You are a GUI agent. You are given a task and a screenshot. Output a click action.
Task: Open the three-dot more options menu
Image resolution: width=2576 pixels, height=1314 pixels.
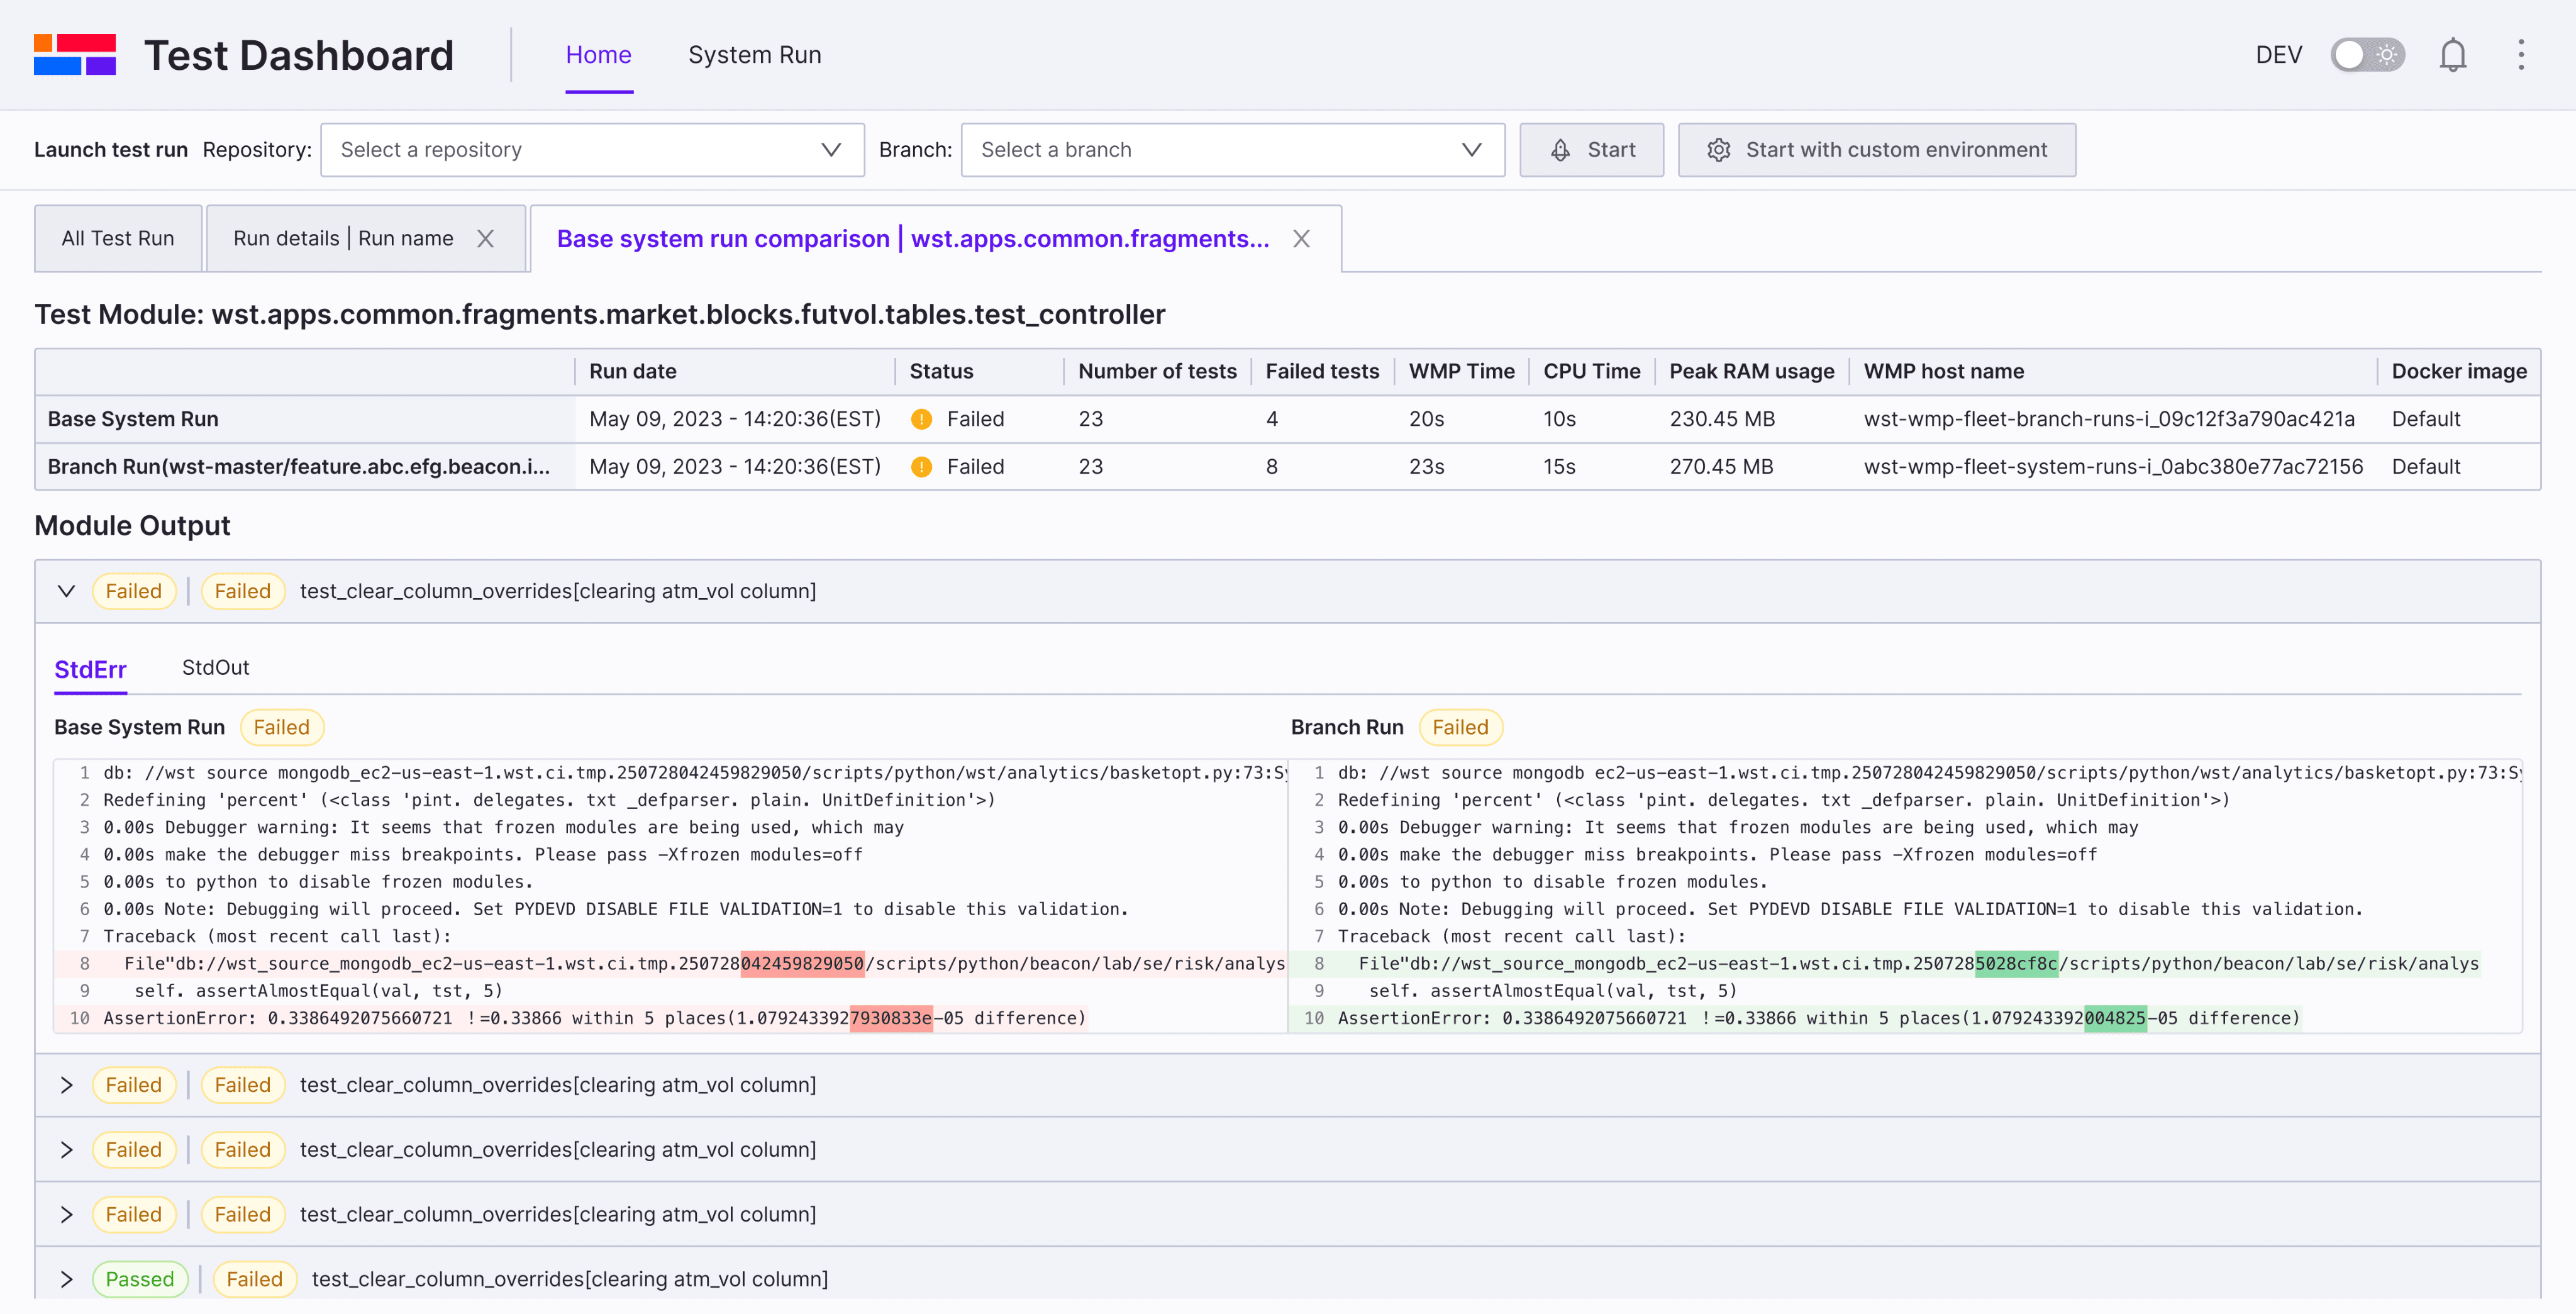[x=2521, y=55]
